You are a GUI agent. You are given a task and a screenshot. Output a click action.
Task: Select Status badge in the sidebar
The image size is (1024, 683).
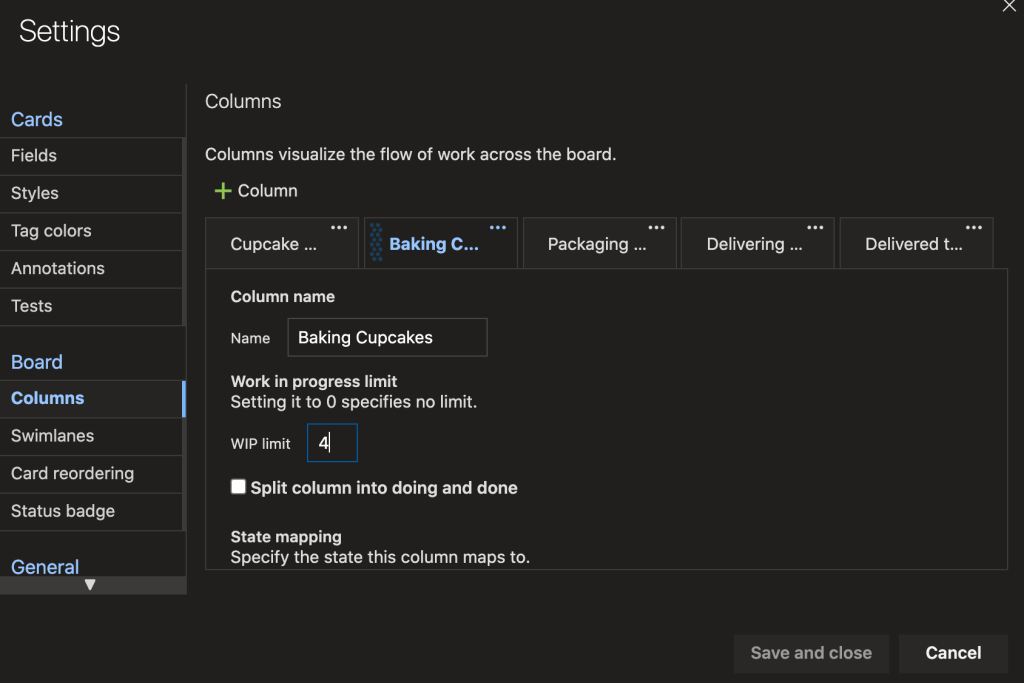click(x=63, y=511)
